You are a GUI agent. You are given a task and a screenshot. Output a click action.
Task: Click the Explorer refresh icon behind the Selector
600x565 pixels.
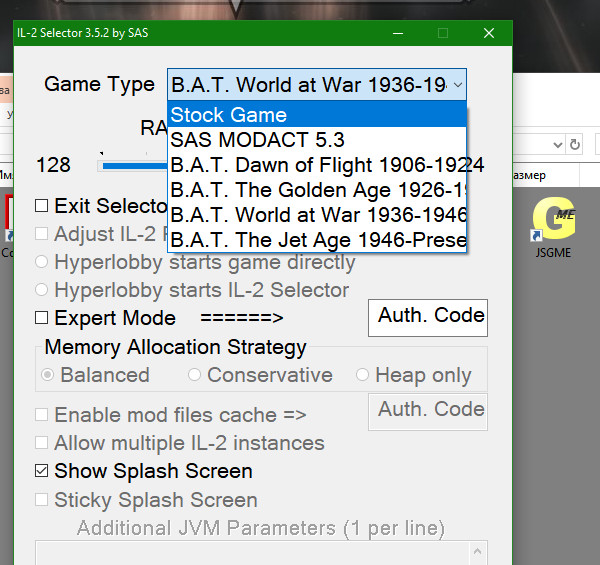pyautogui.click(x=574, y=145)
